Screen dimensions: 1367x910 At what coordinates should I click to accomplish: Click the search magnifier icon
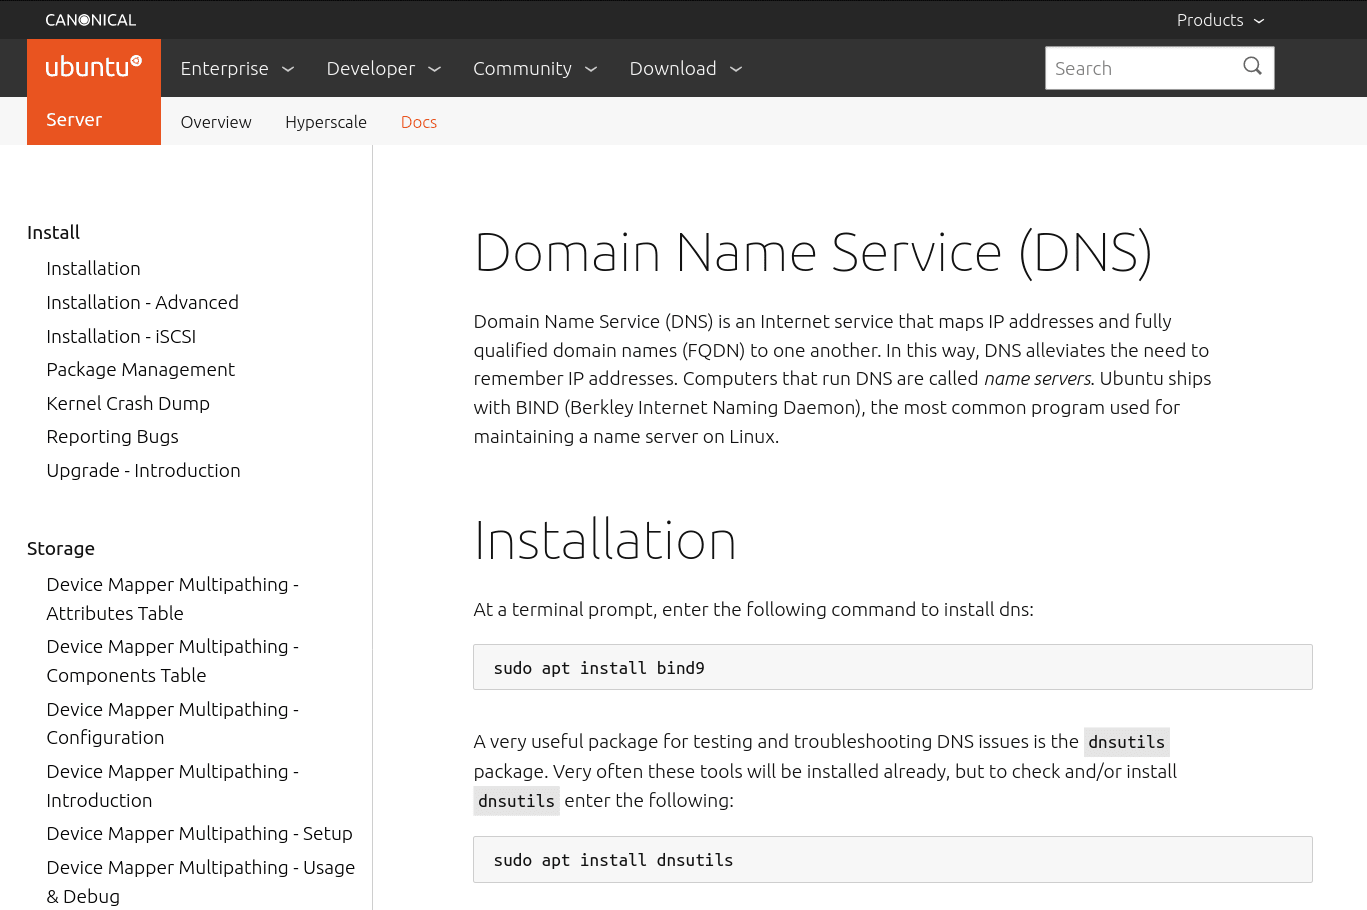click(1252, 67)
